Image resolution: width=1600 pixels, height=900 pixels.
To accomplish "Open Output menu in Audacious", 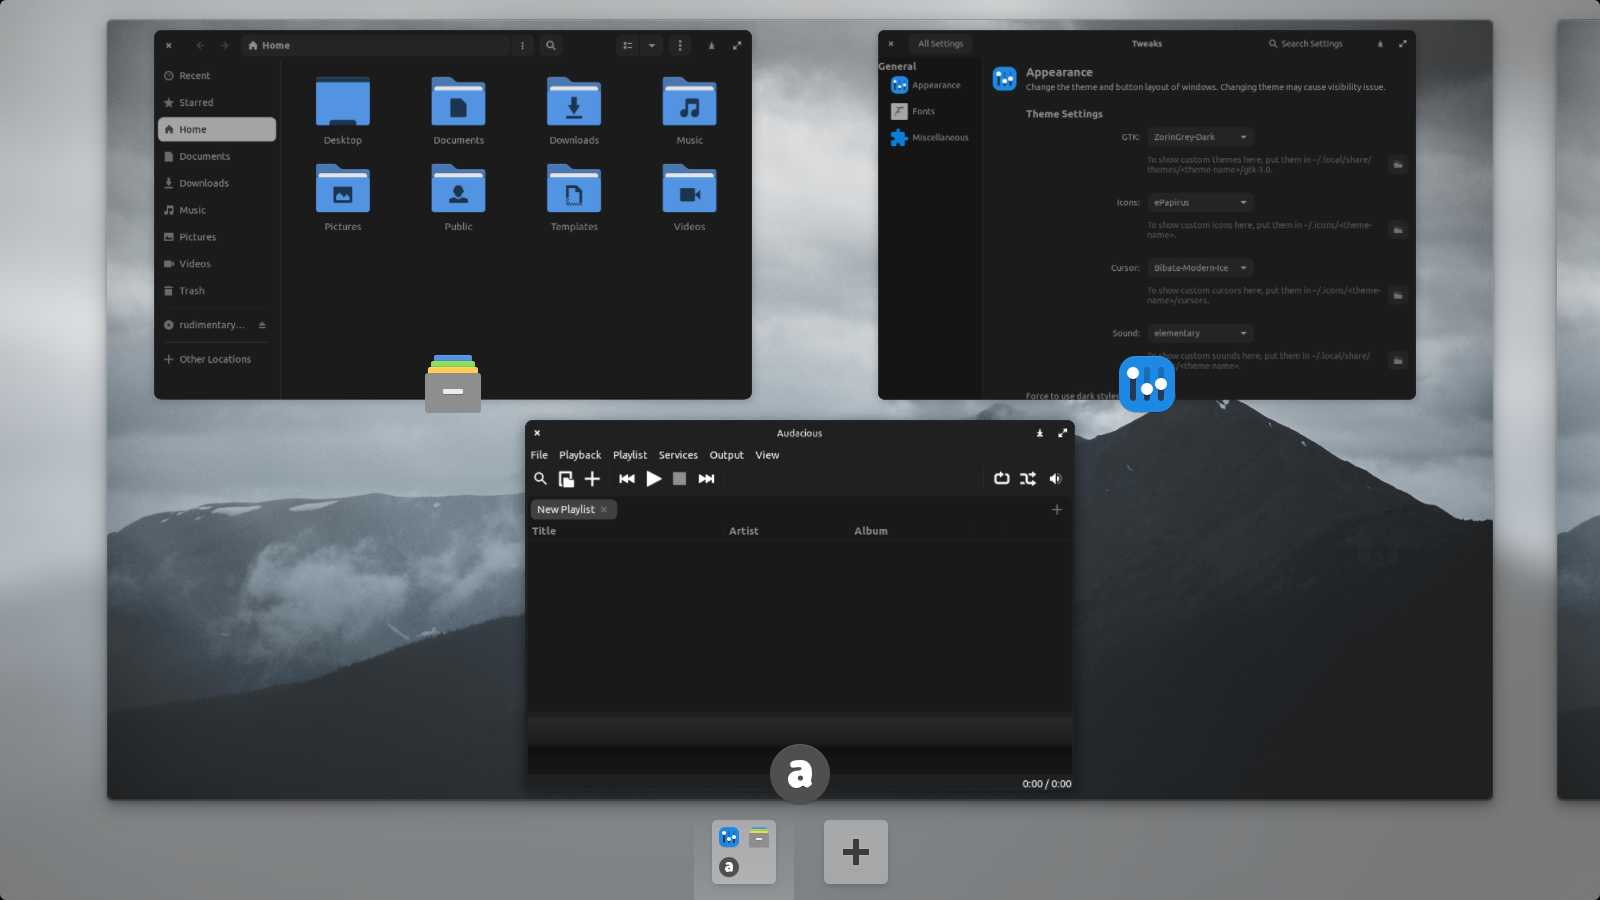I will [727, 456].
